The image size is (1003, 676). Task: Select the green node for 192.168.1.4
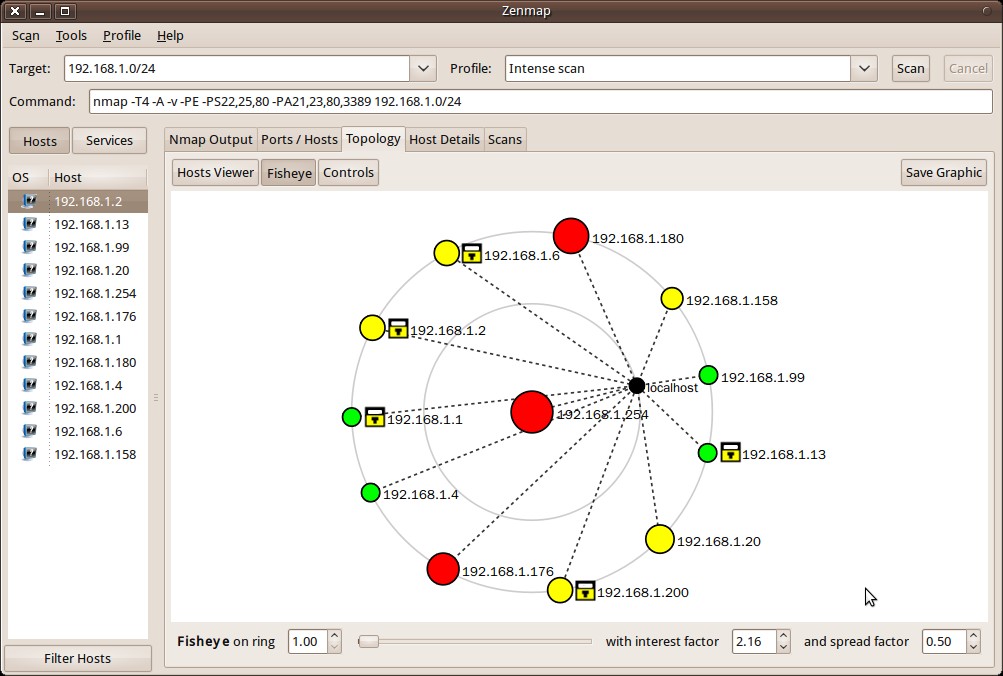tap(370, 492)
